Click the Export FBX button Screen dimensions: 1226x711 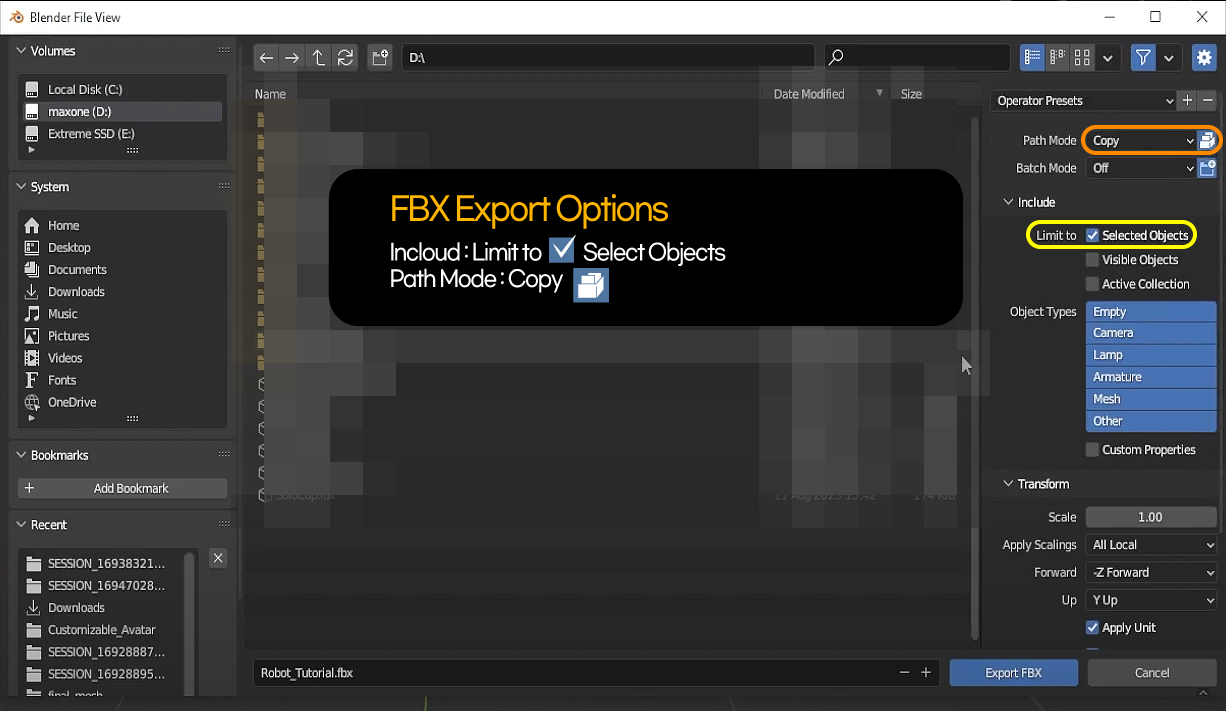pyautogui.click(x=1013, y=673)
